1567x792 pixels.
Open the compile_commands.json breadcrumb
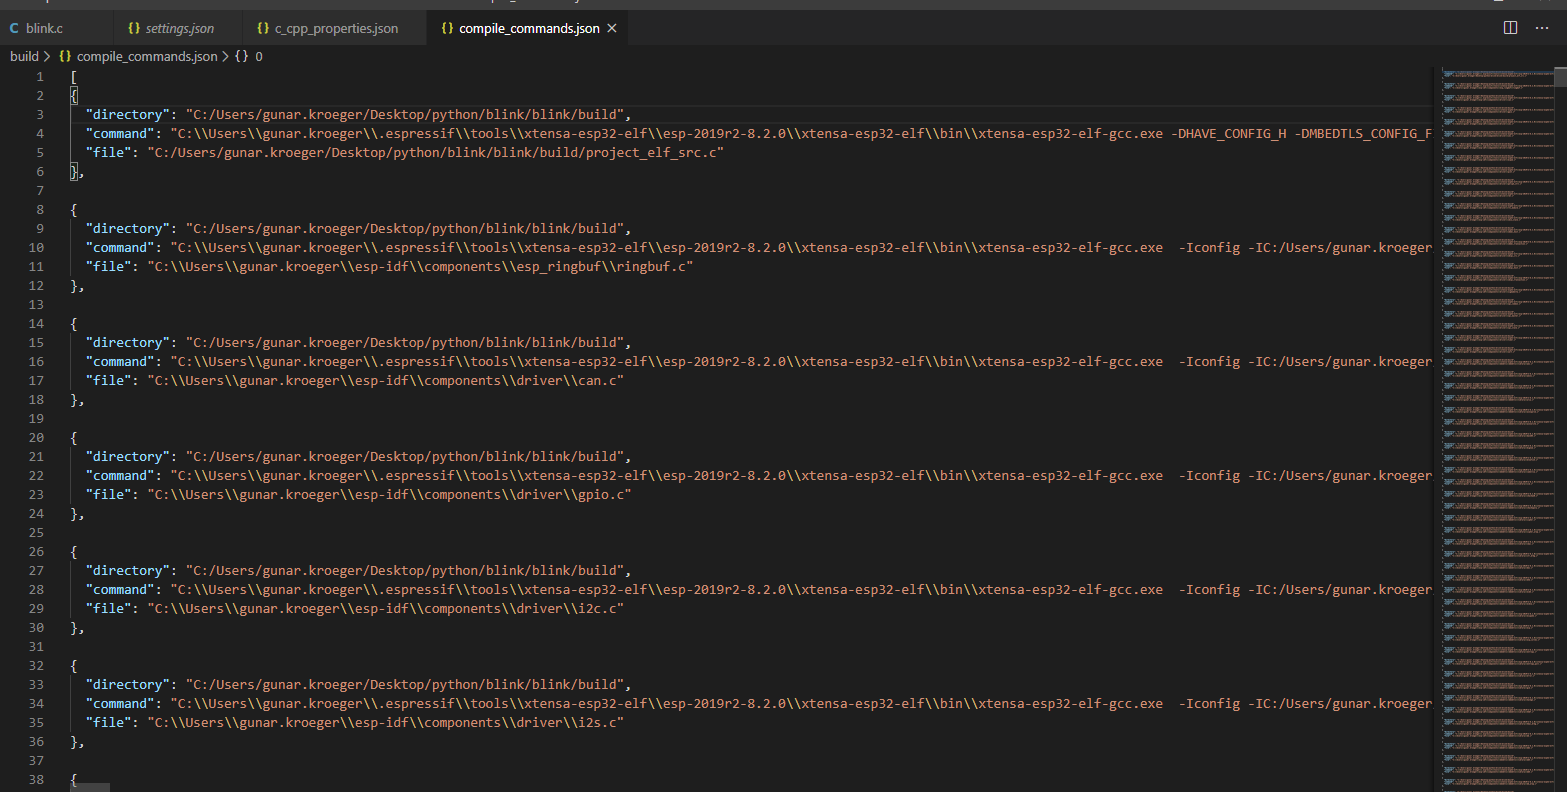tap(138, 56)
